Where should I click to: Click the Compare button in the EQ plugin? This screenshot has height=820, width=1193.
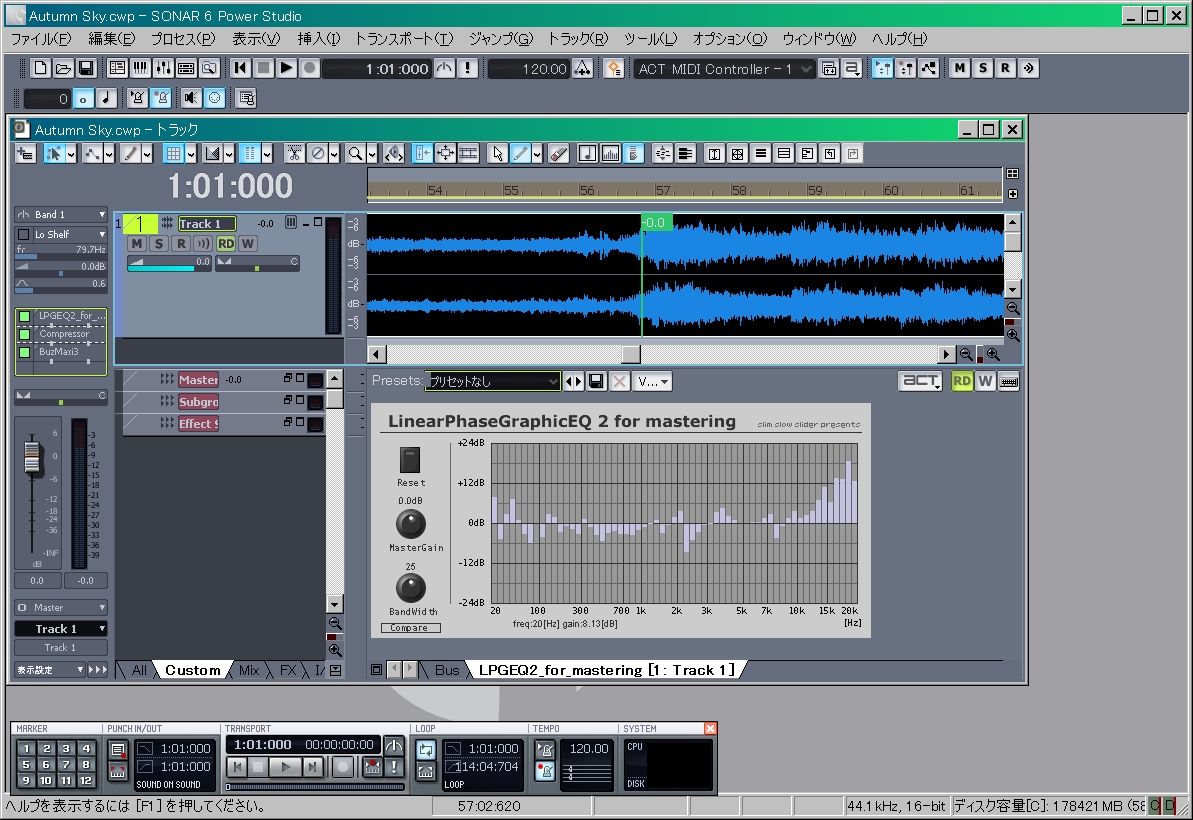pos(410,628)
